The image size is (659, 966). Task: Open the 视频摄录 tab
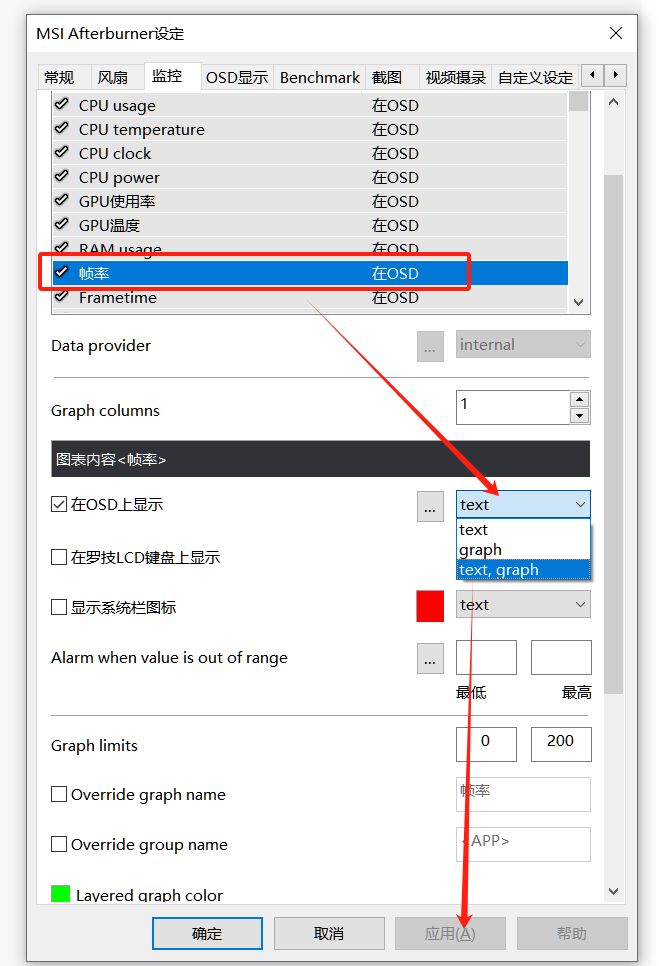(x=456, y=78)
